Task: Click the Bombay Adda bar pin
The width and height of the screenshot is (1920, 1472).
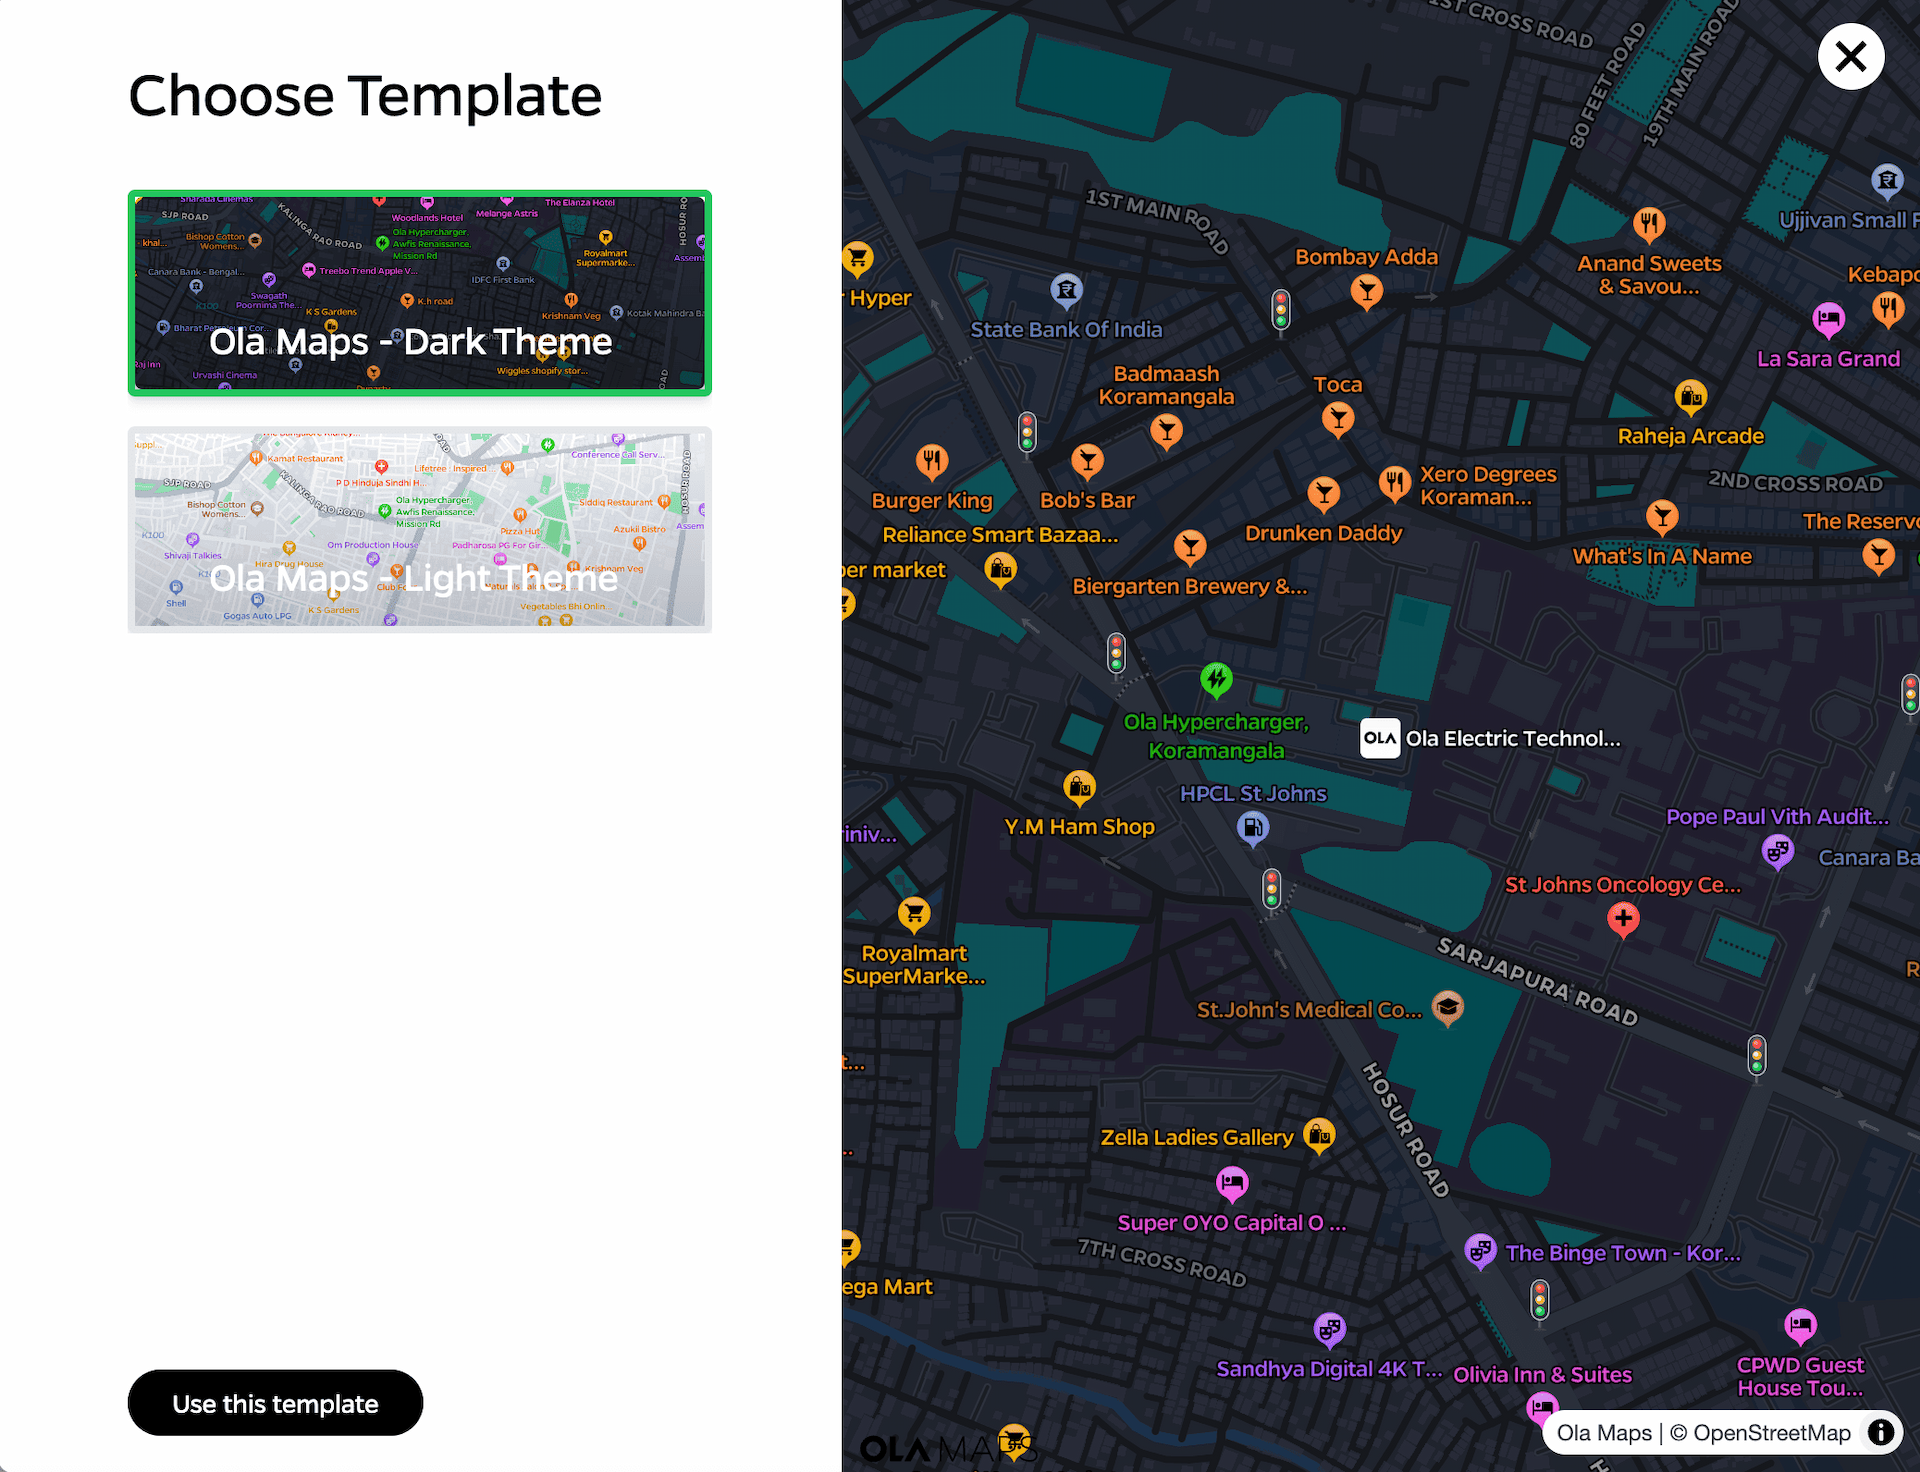Action: point(1366,291)
